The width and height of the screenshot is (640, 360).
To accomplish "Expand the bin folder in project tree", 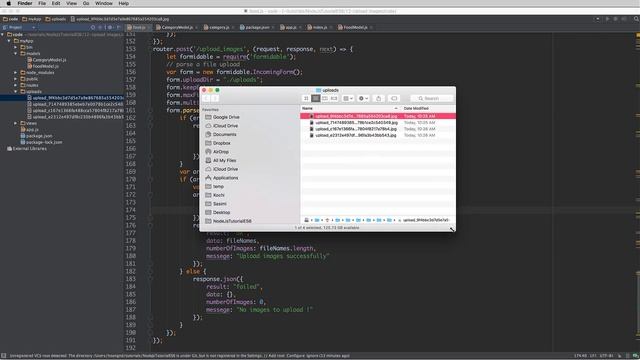I will pos(16,47).
